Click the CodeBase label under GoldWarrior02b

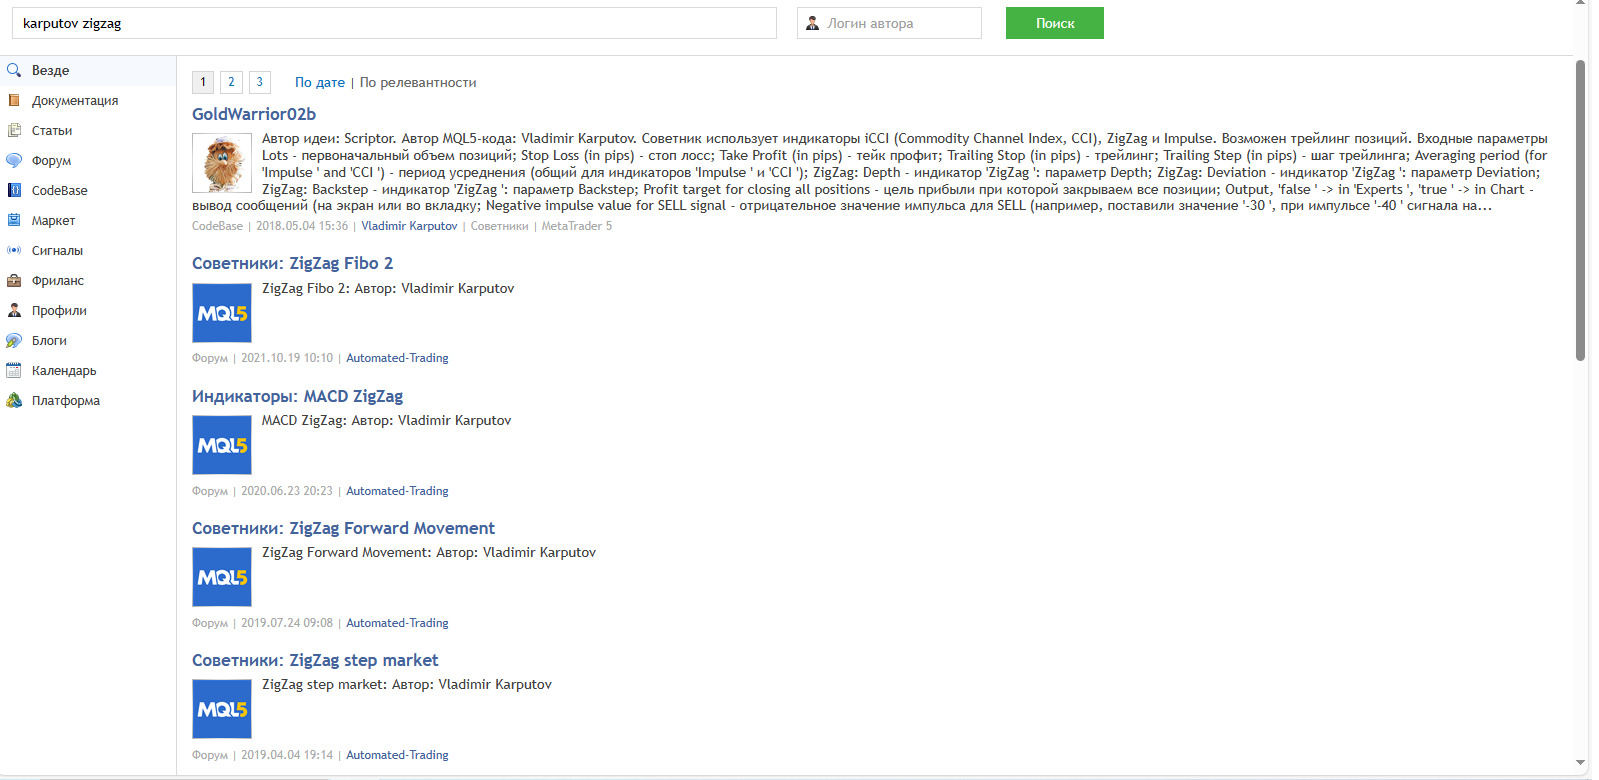coord(217,226)
